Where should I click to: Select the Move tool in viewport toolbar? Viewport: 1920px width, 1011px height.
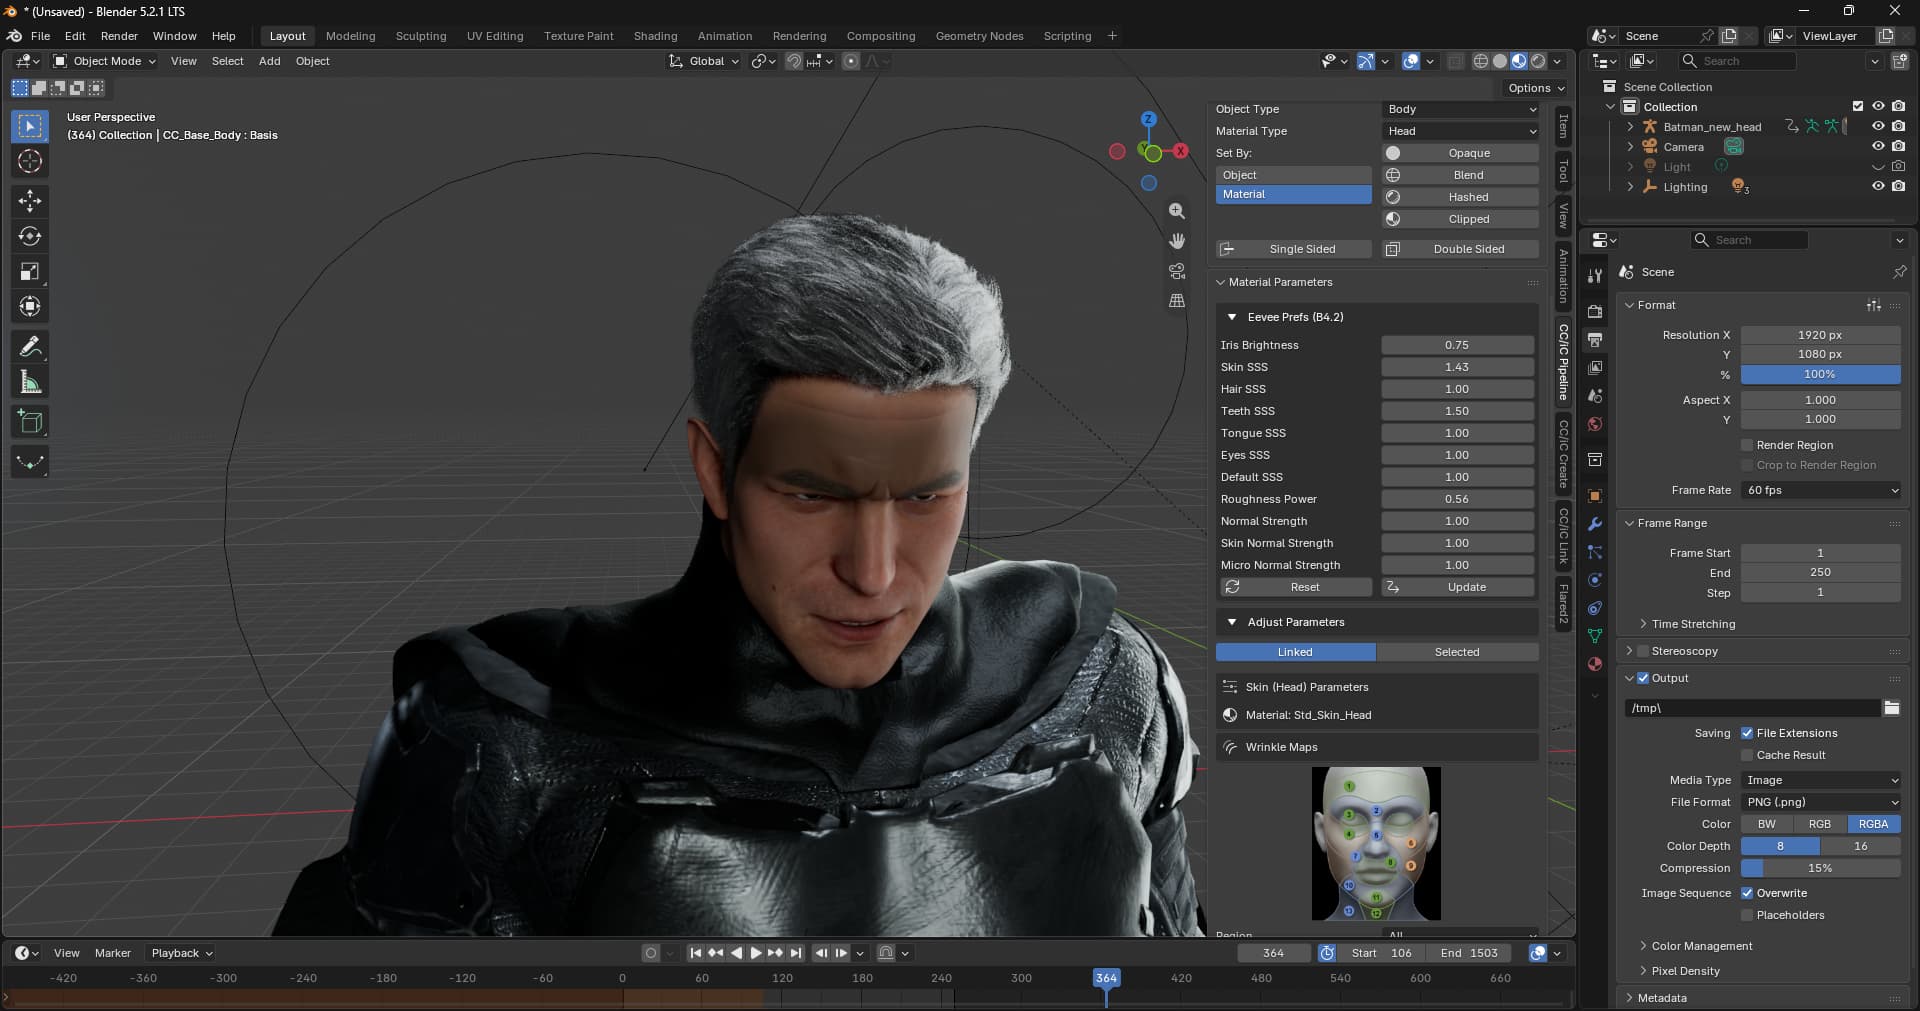[30, 201]
